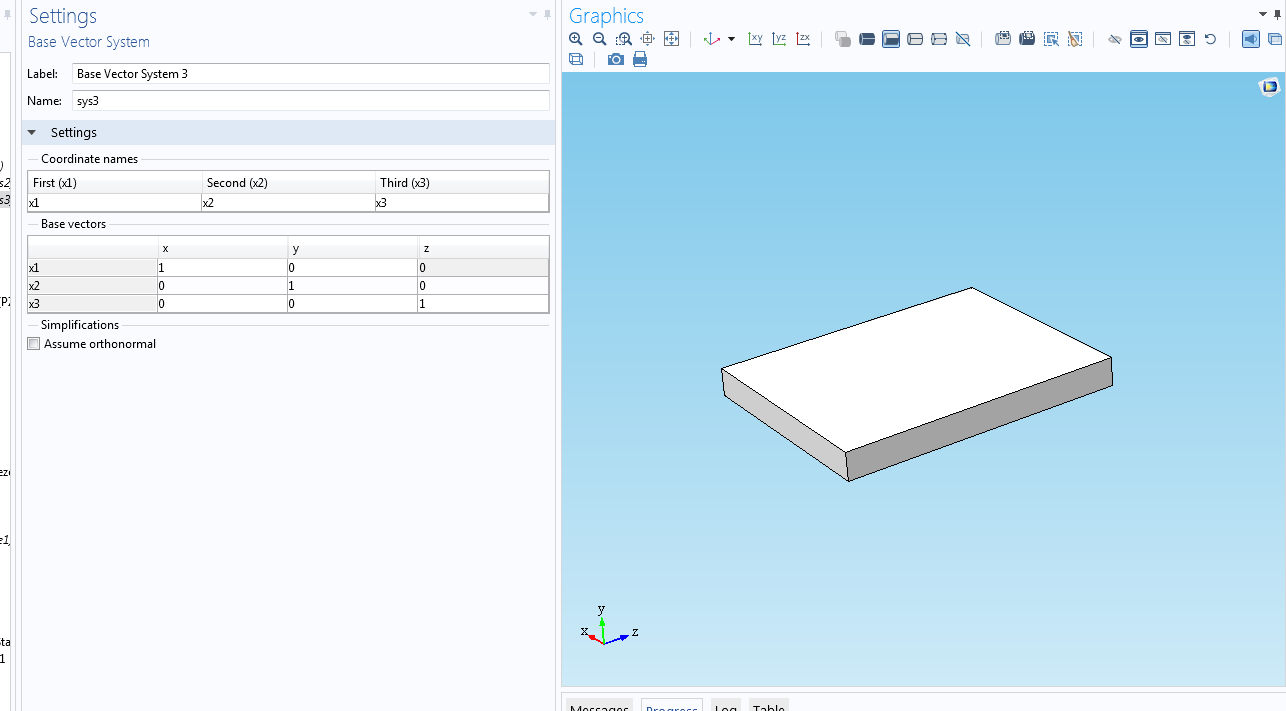
Task: Toggle the crossed-out eye hide icon
Action: tap(1115, 39)
